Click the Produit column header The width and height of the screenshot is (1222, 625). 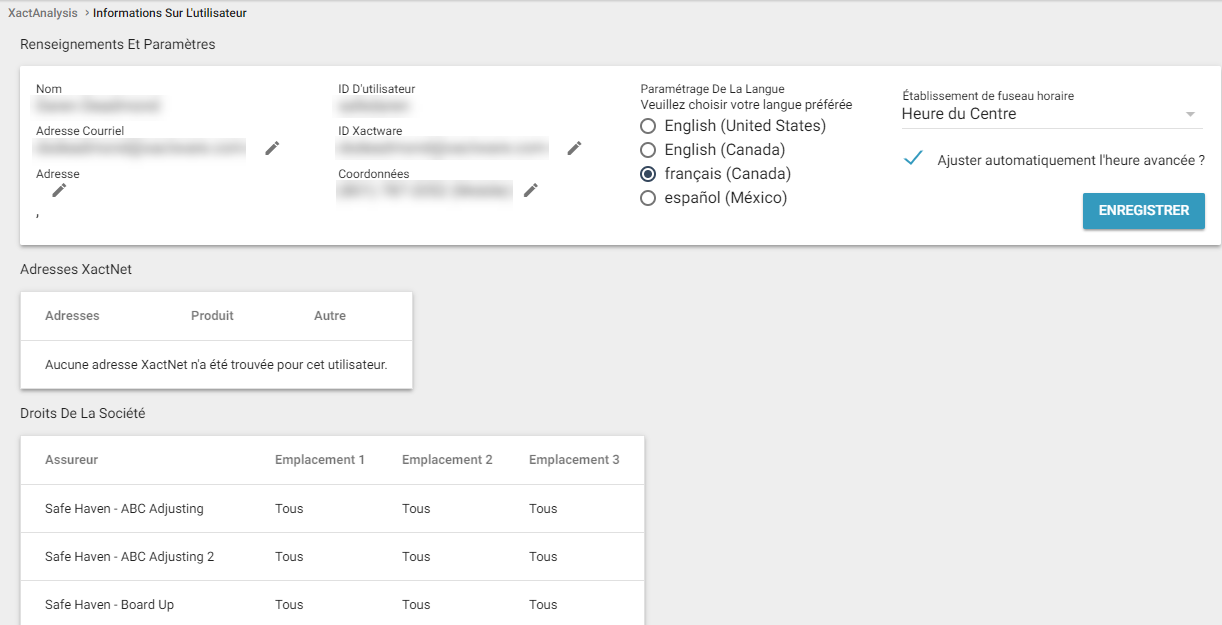212,316
